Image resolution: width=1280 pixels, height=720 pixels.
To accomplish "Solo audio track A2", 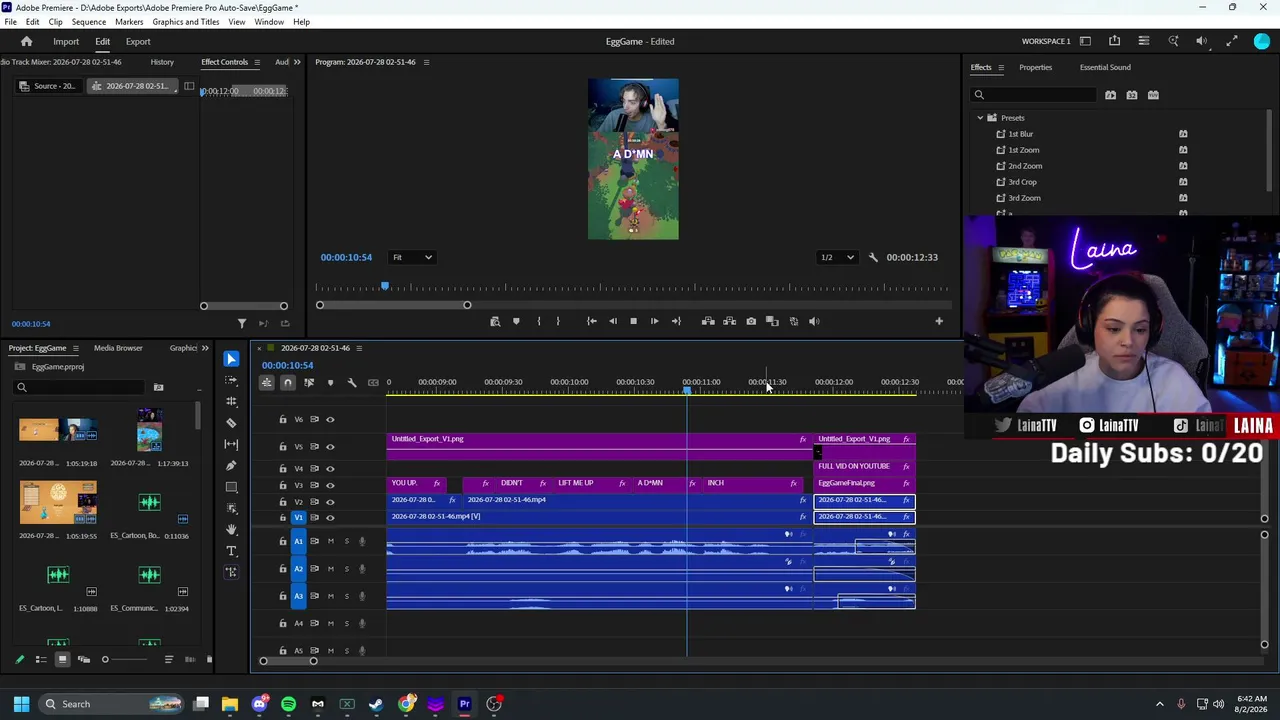I will pyautogui.click(x=347, y=568).
